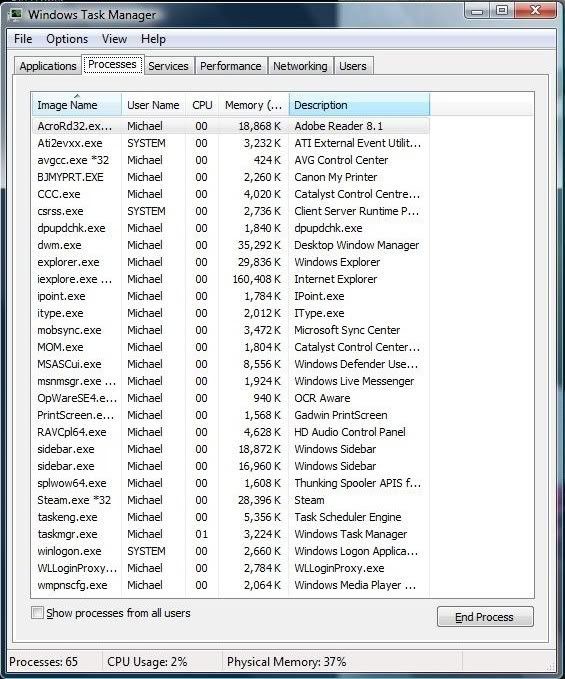Image resolution: width=565 pixels, height=679 pixels.
Task: Sort by Description column header
Action: [359, 105]
